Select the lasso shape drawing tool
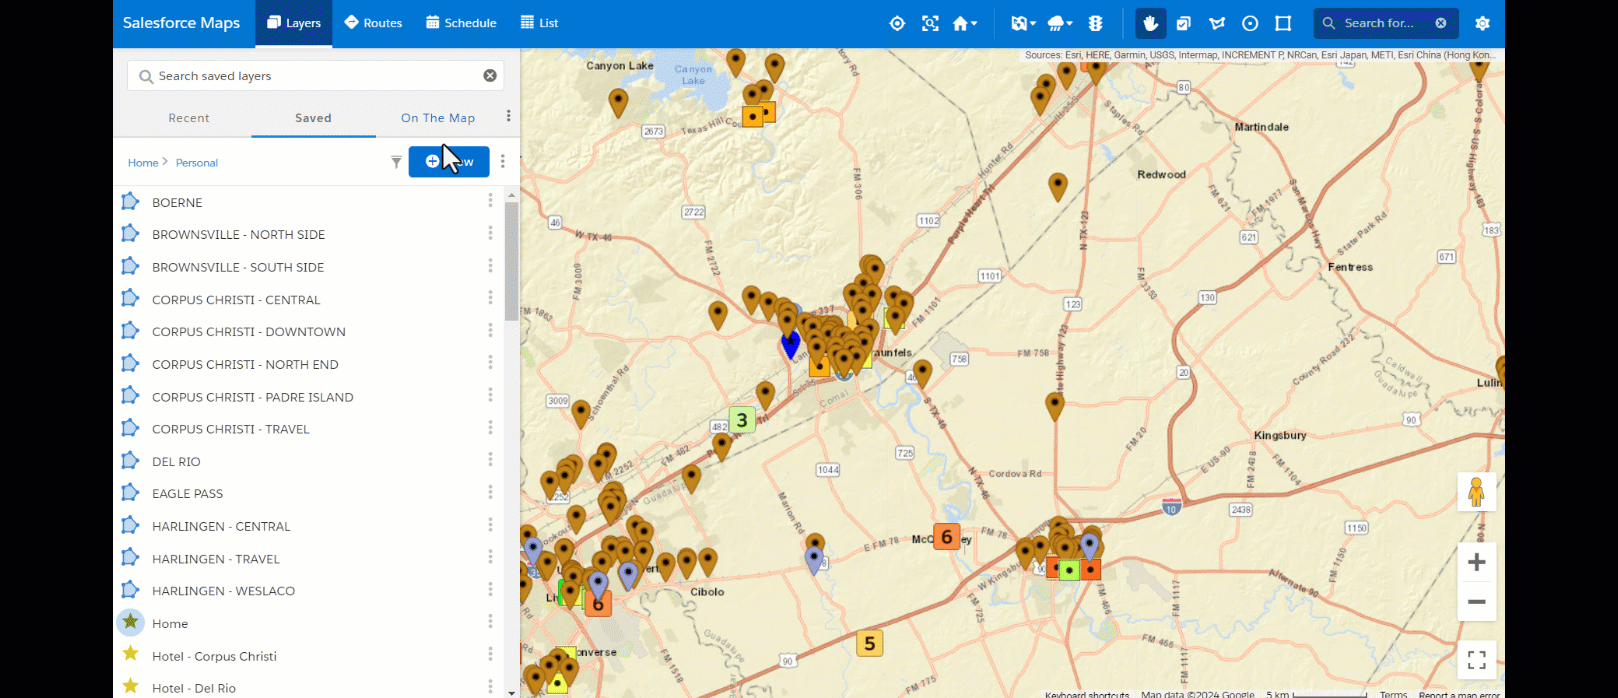The height and width of the screenshot is (698, 1618). point(1217,23)
